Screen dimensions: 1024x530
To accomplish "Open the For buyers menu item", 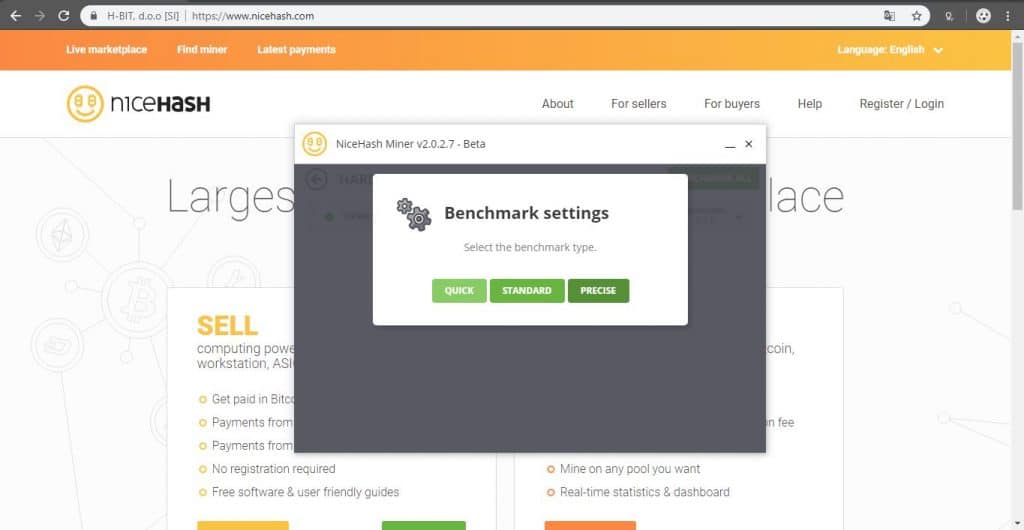I will pos(732,104).
